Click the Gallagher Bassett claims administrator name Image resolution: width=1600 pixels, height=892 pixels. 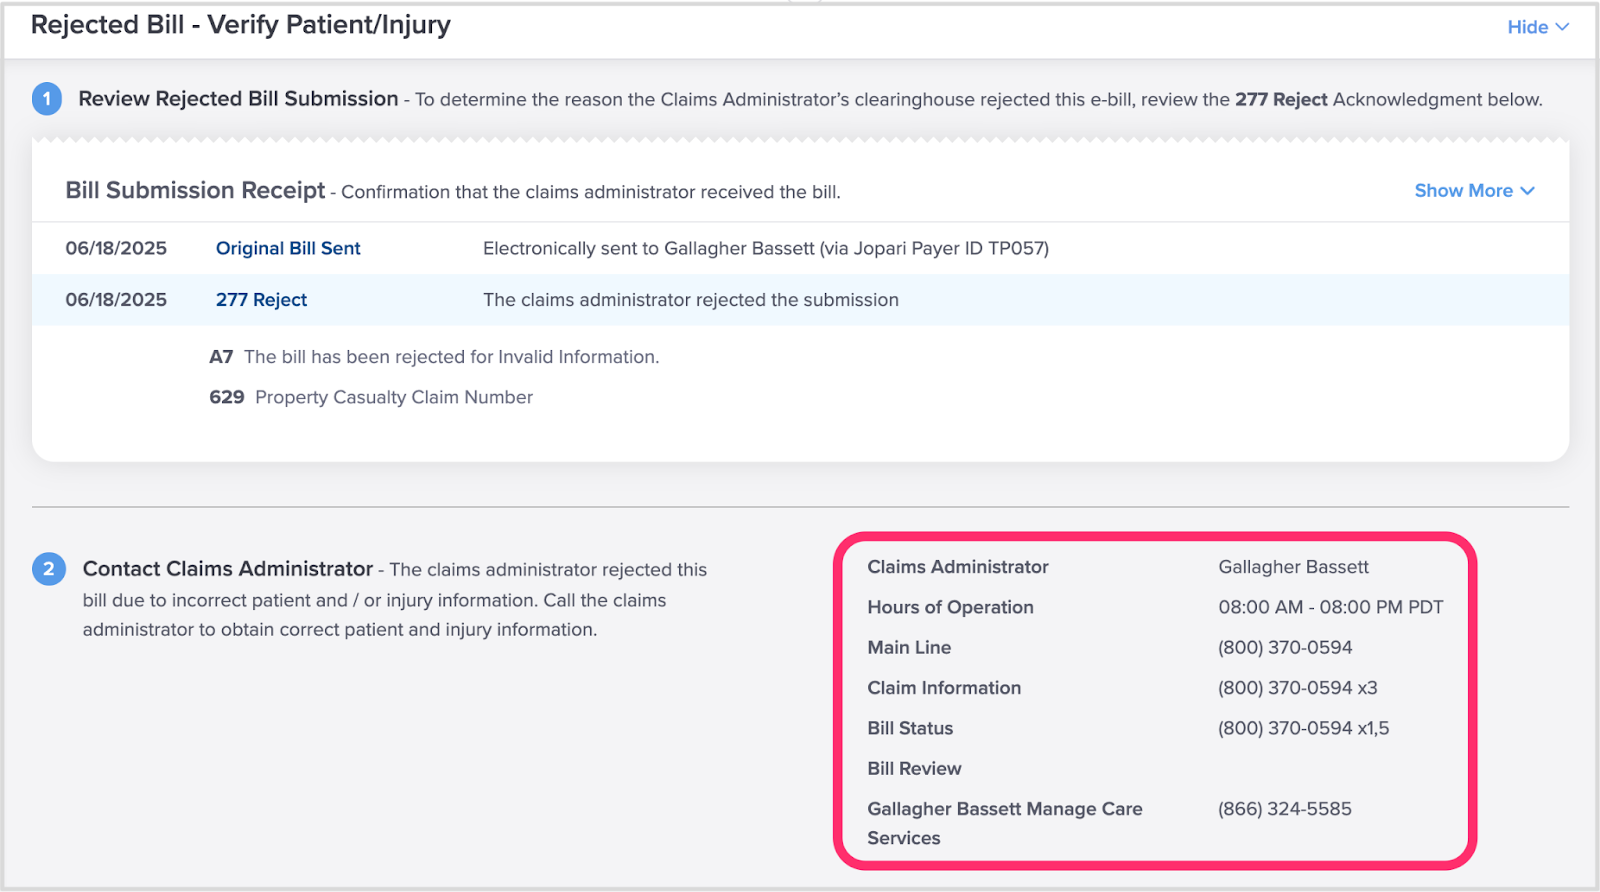click(x=1293, y=567)
